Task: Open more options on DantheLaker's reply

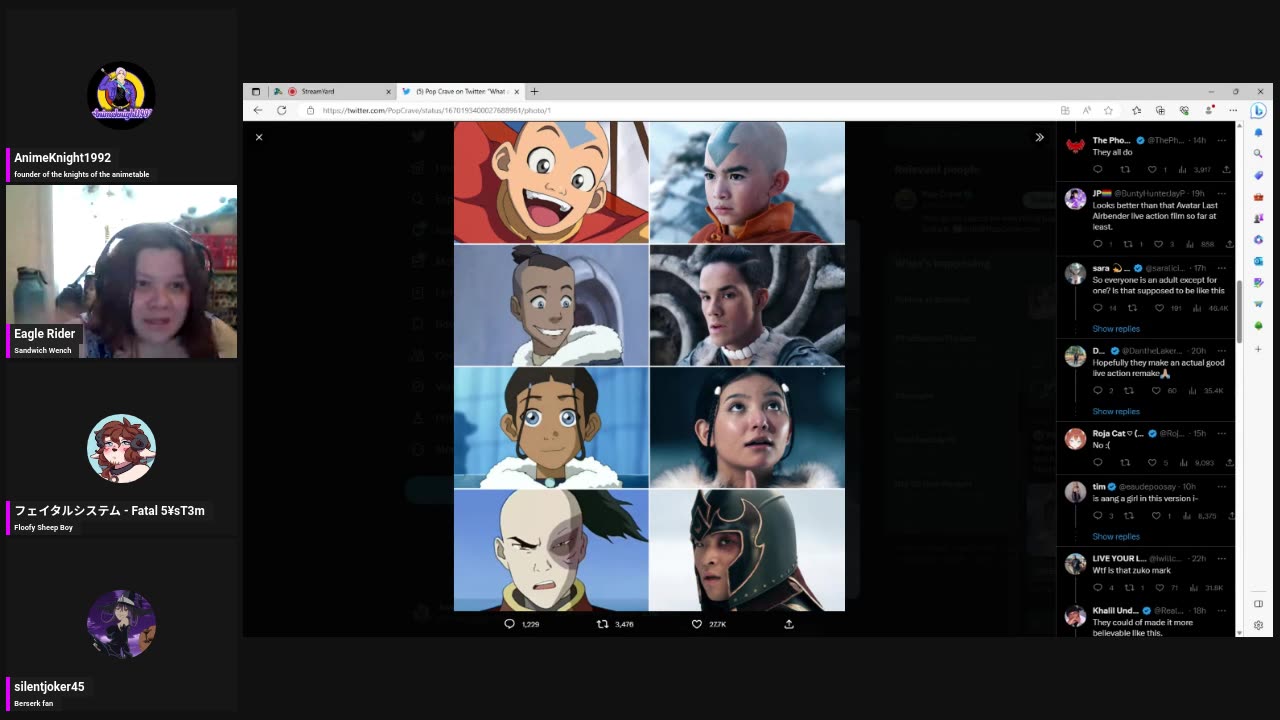Action: (x=1221, y=351)
